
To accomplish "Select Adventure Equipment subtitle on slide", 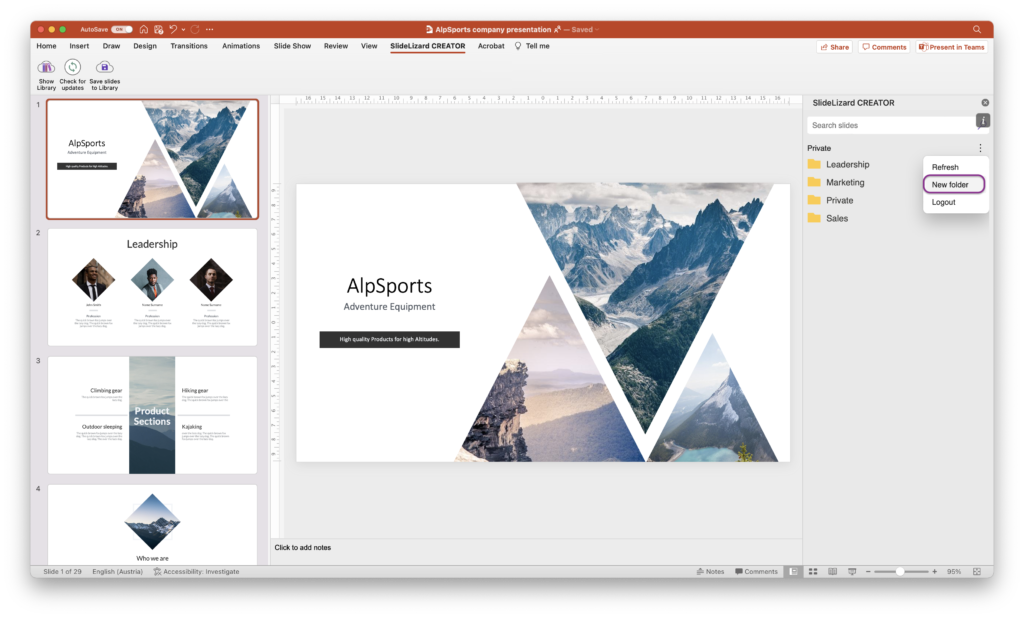I will tap(389, 306).
